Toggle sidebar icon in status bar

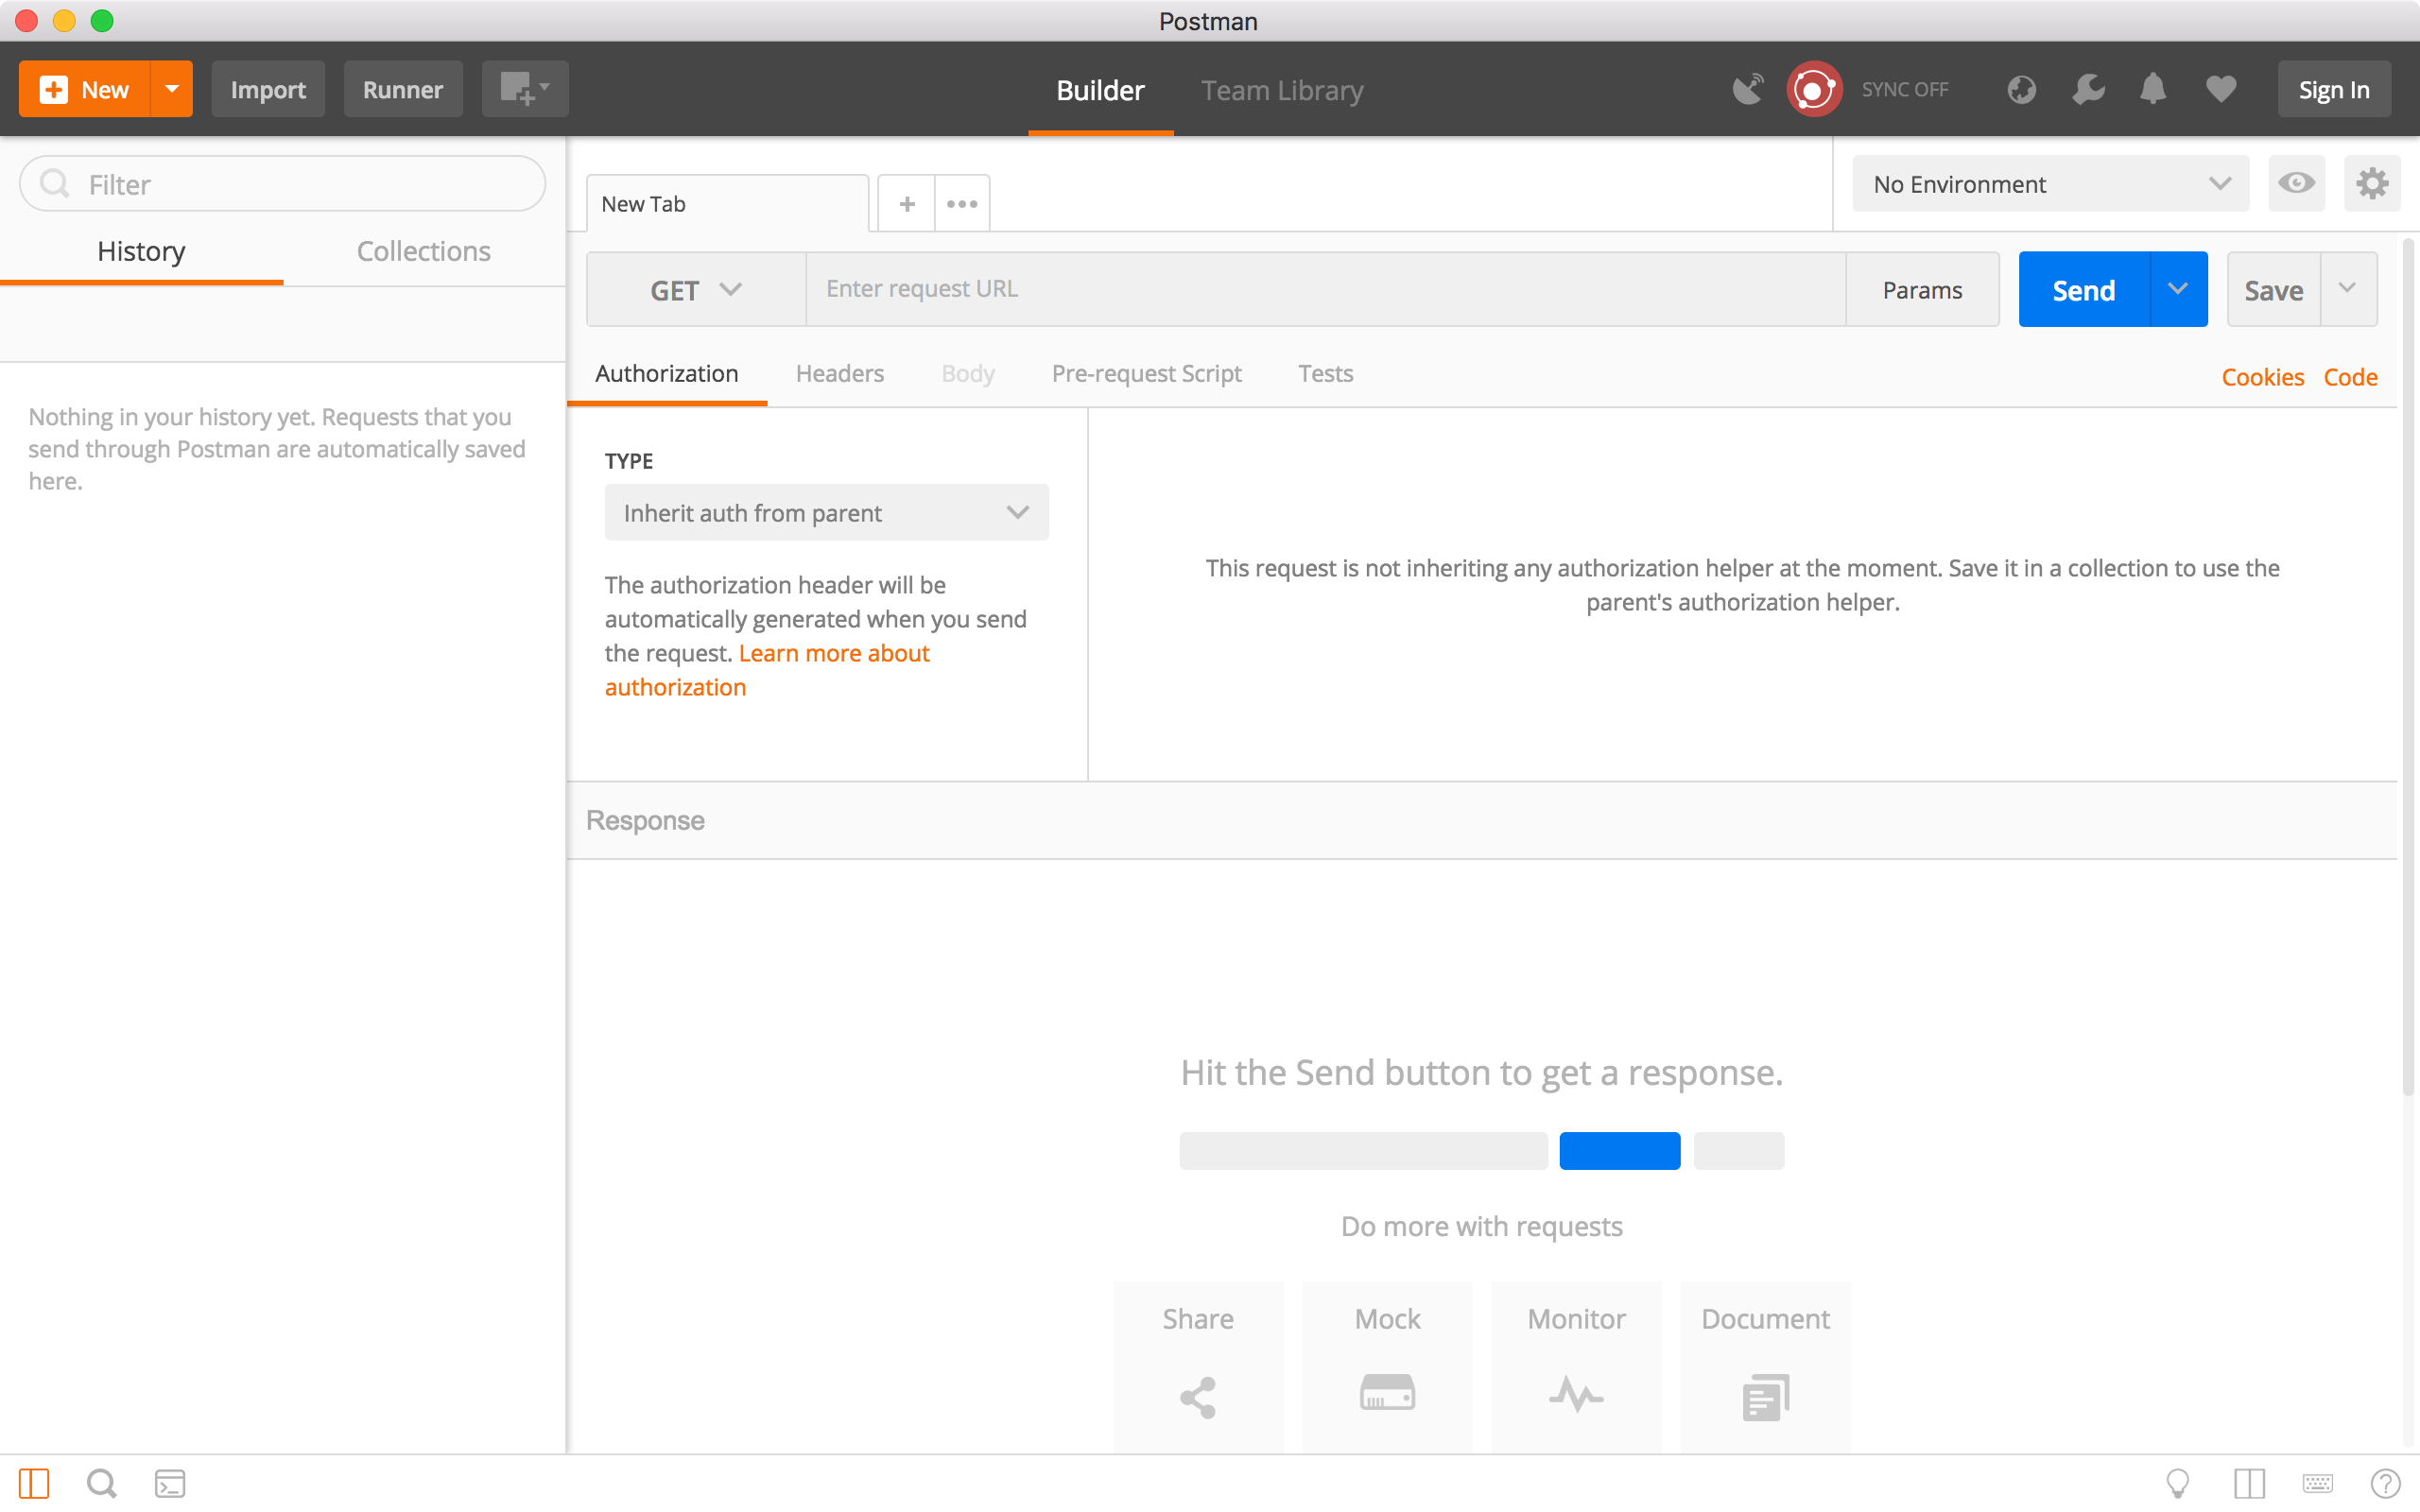(x=34, y=1483)
